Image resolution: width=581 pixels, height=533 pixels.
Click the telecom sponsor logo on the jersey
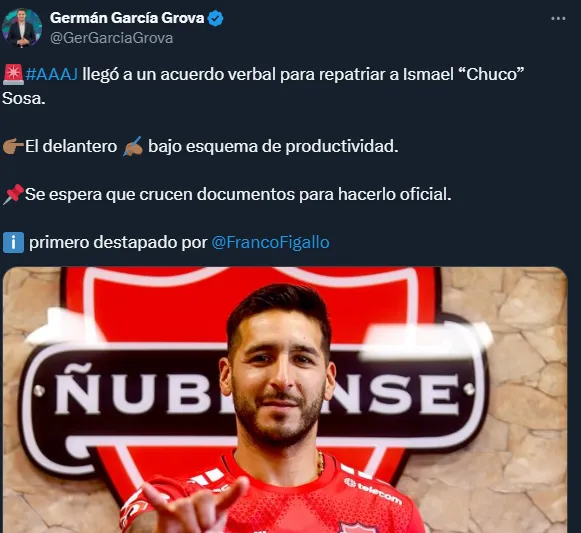[373, 491]
